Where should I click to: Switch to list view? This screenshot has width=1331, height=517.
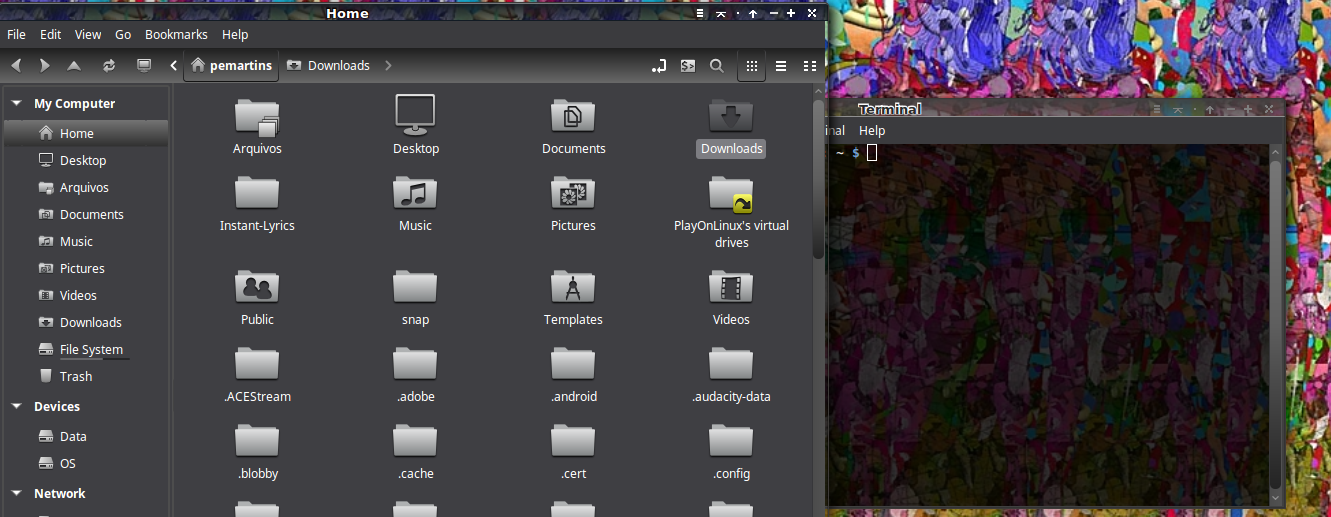781,66
